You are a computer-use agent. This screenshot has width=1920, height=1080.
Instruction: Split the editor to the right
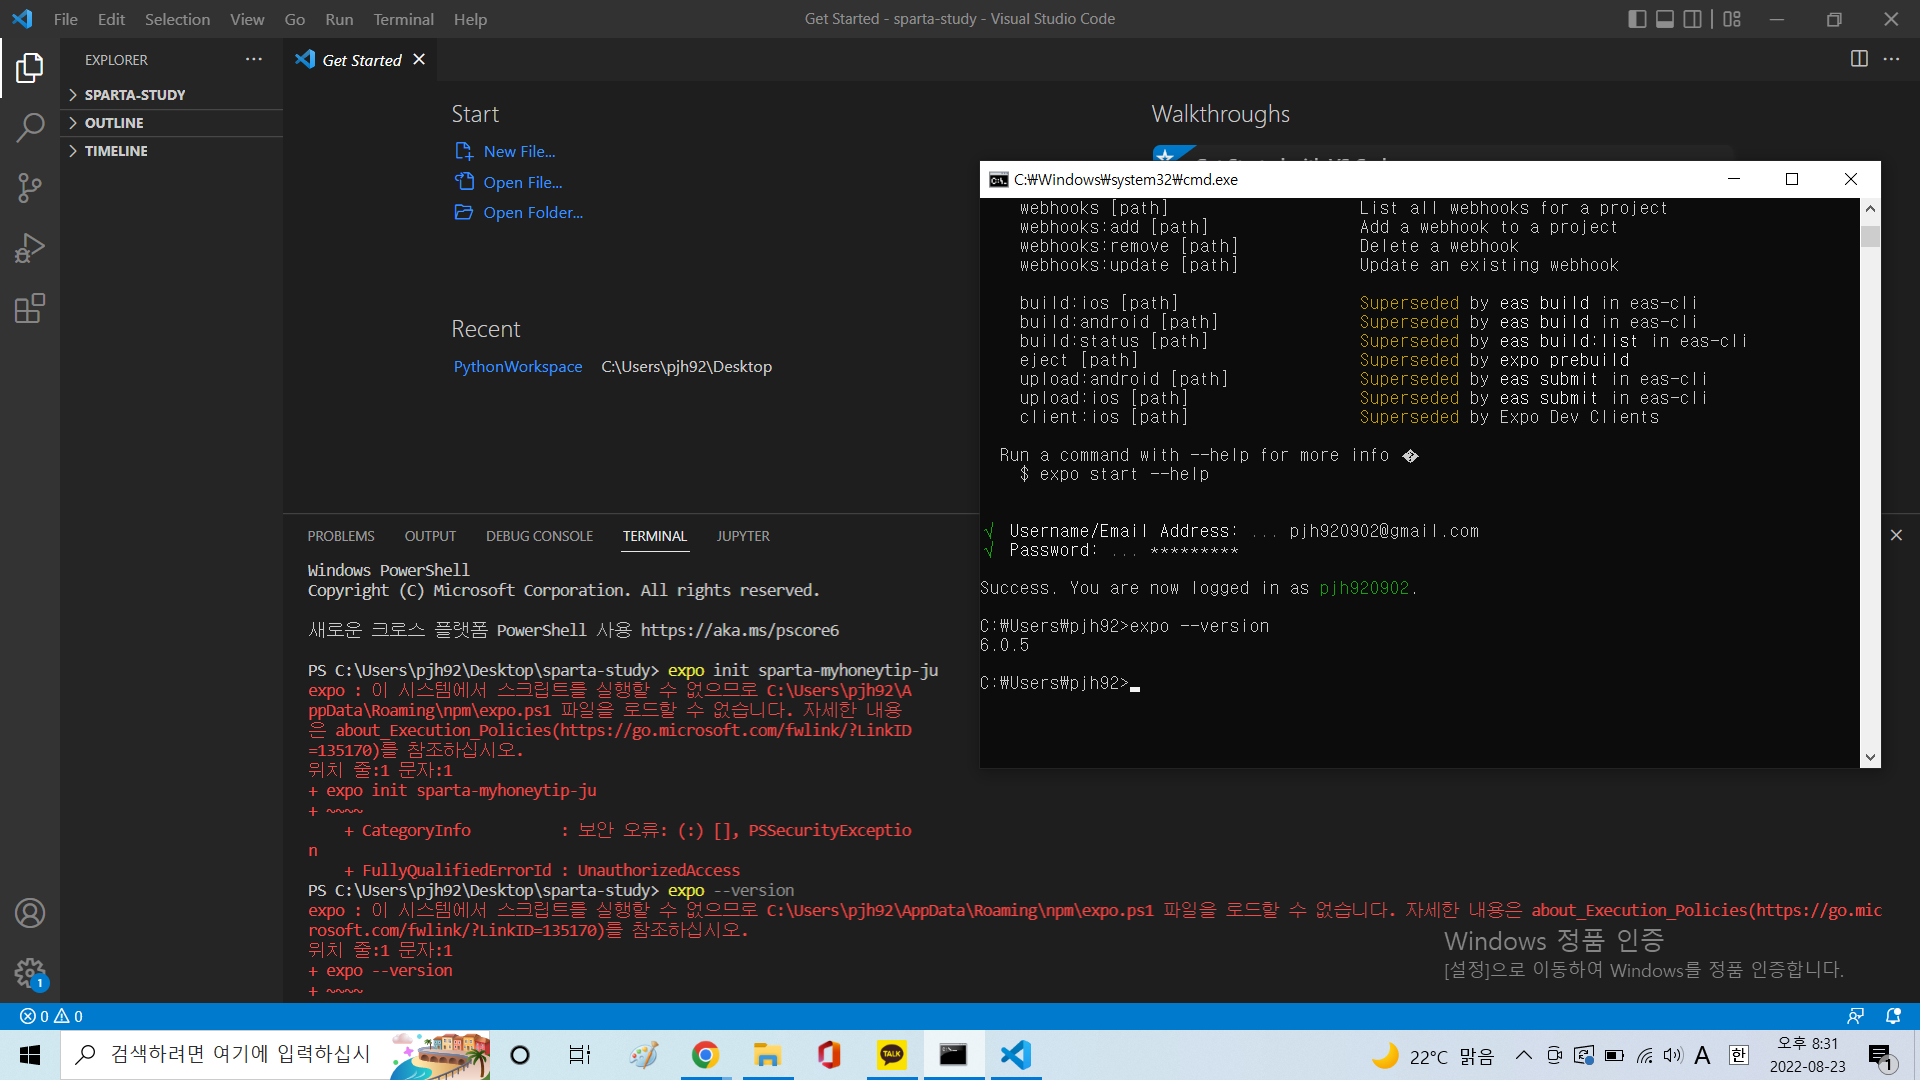(x=1859, y=59)
